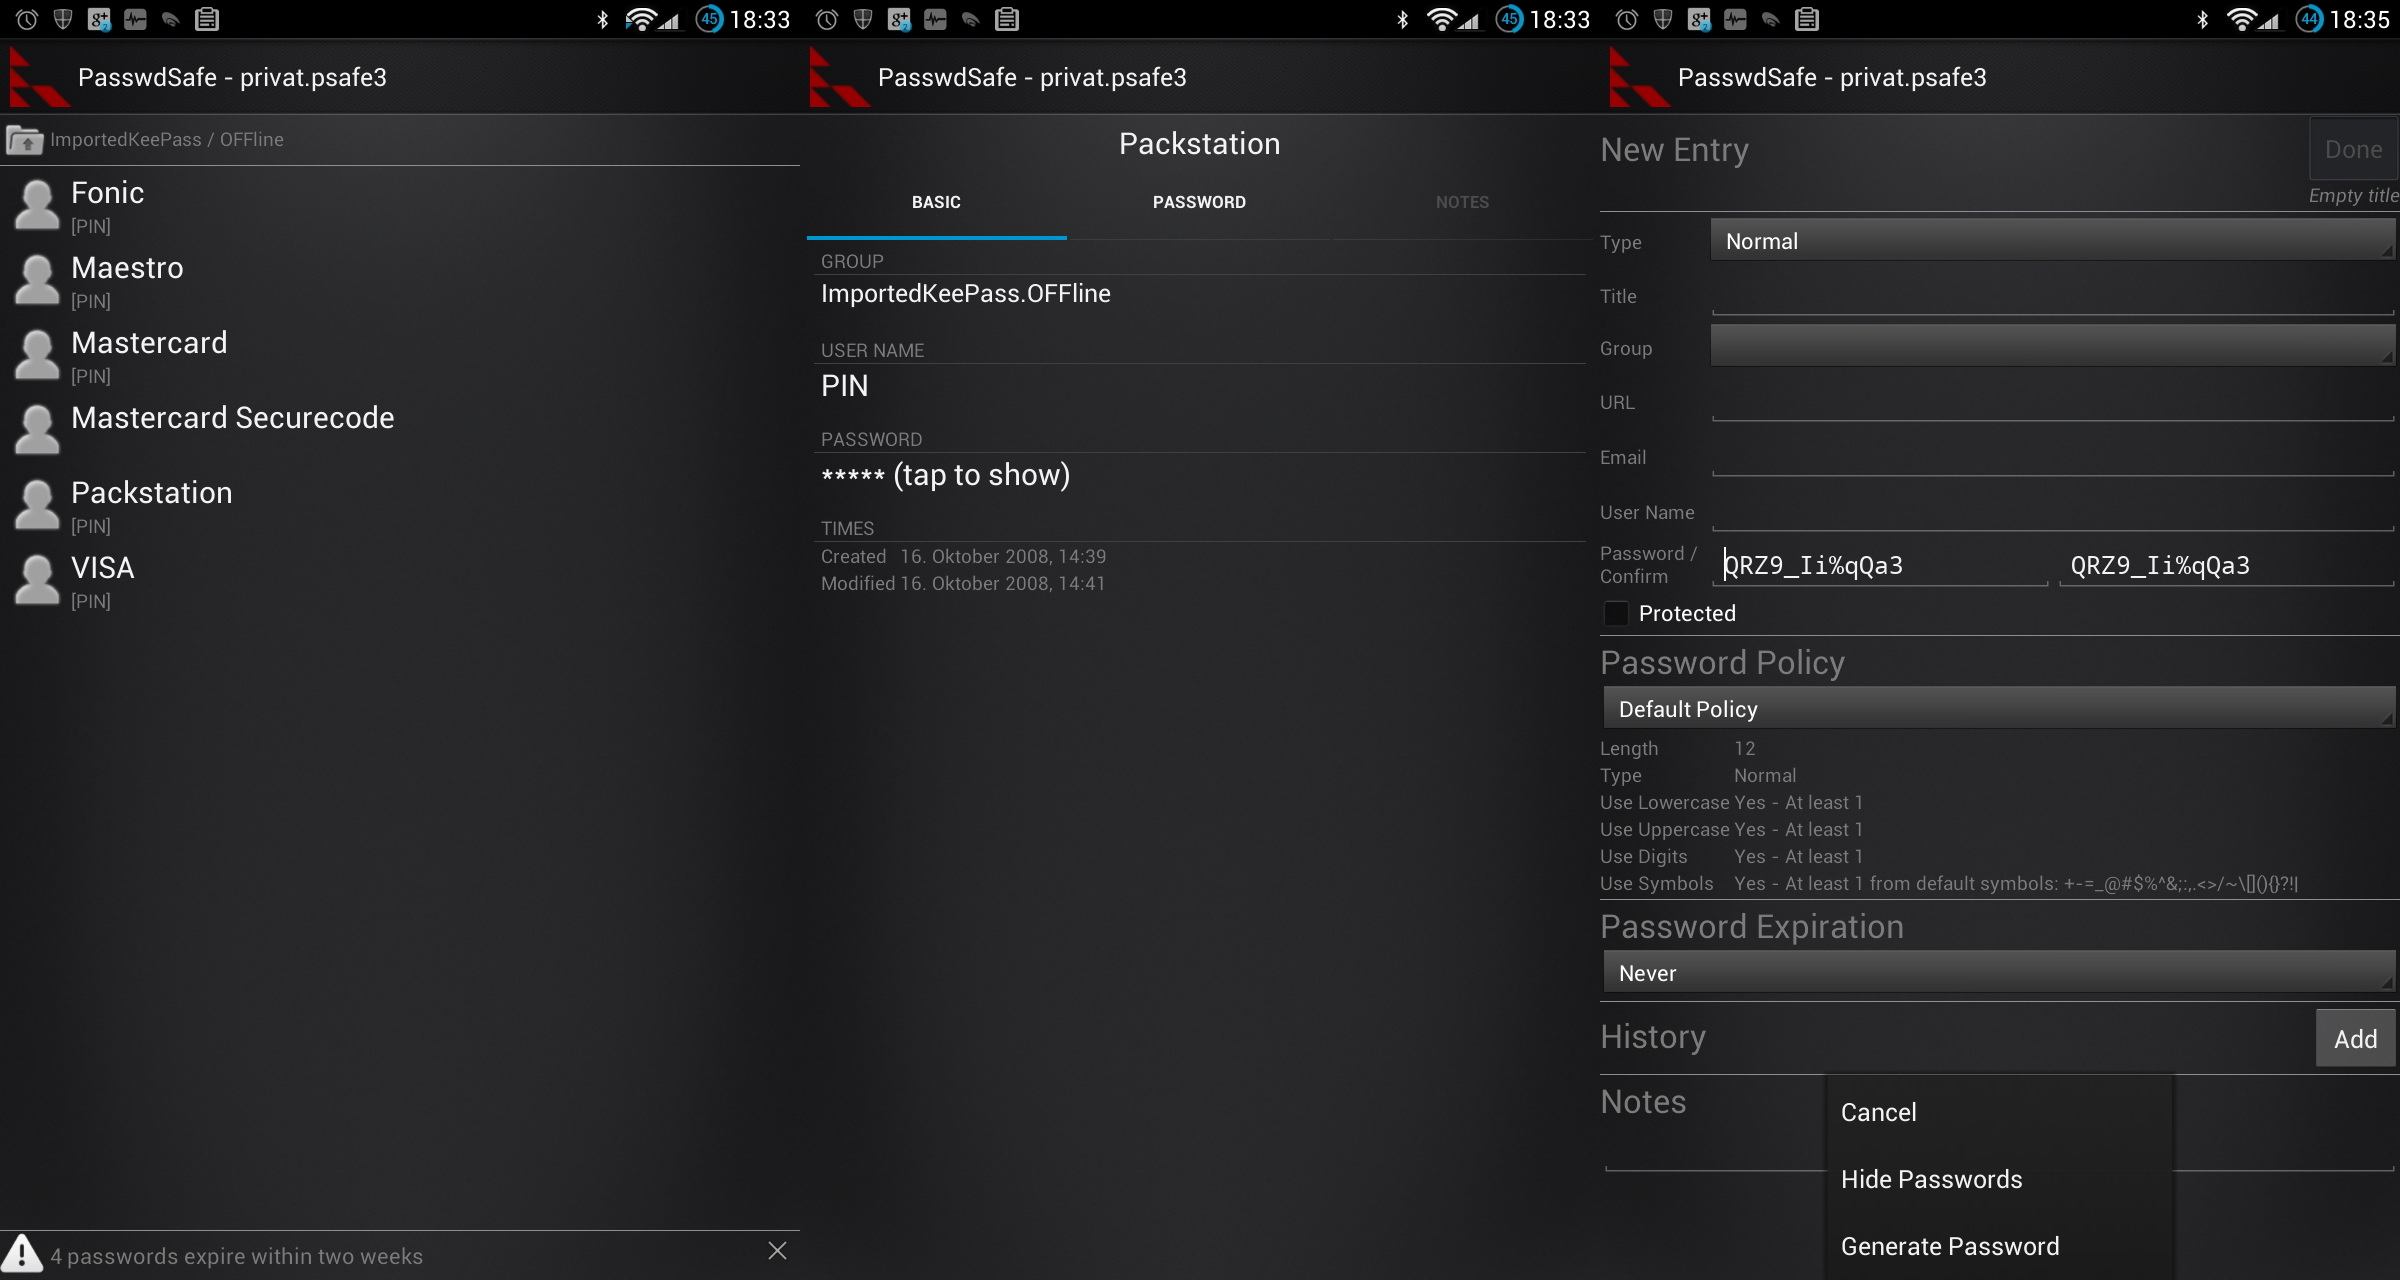Screen dimensions: 2400x1280
Task: Focus the Password input field
Action: pyautogui.click(x=1880, y=565)
